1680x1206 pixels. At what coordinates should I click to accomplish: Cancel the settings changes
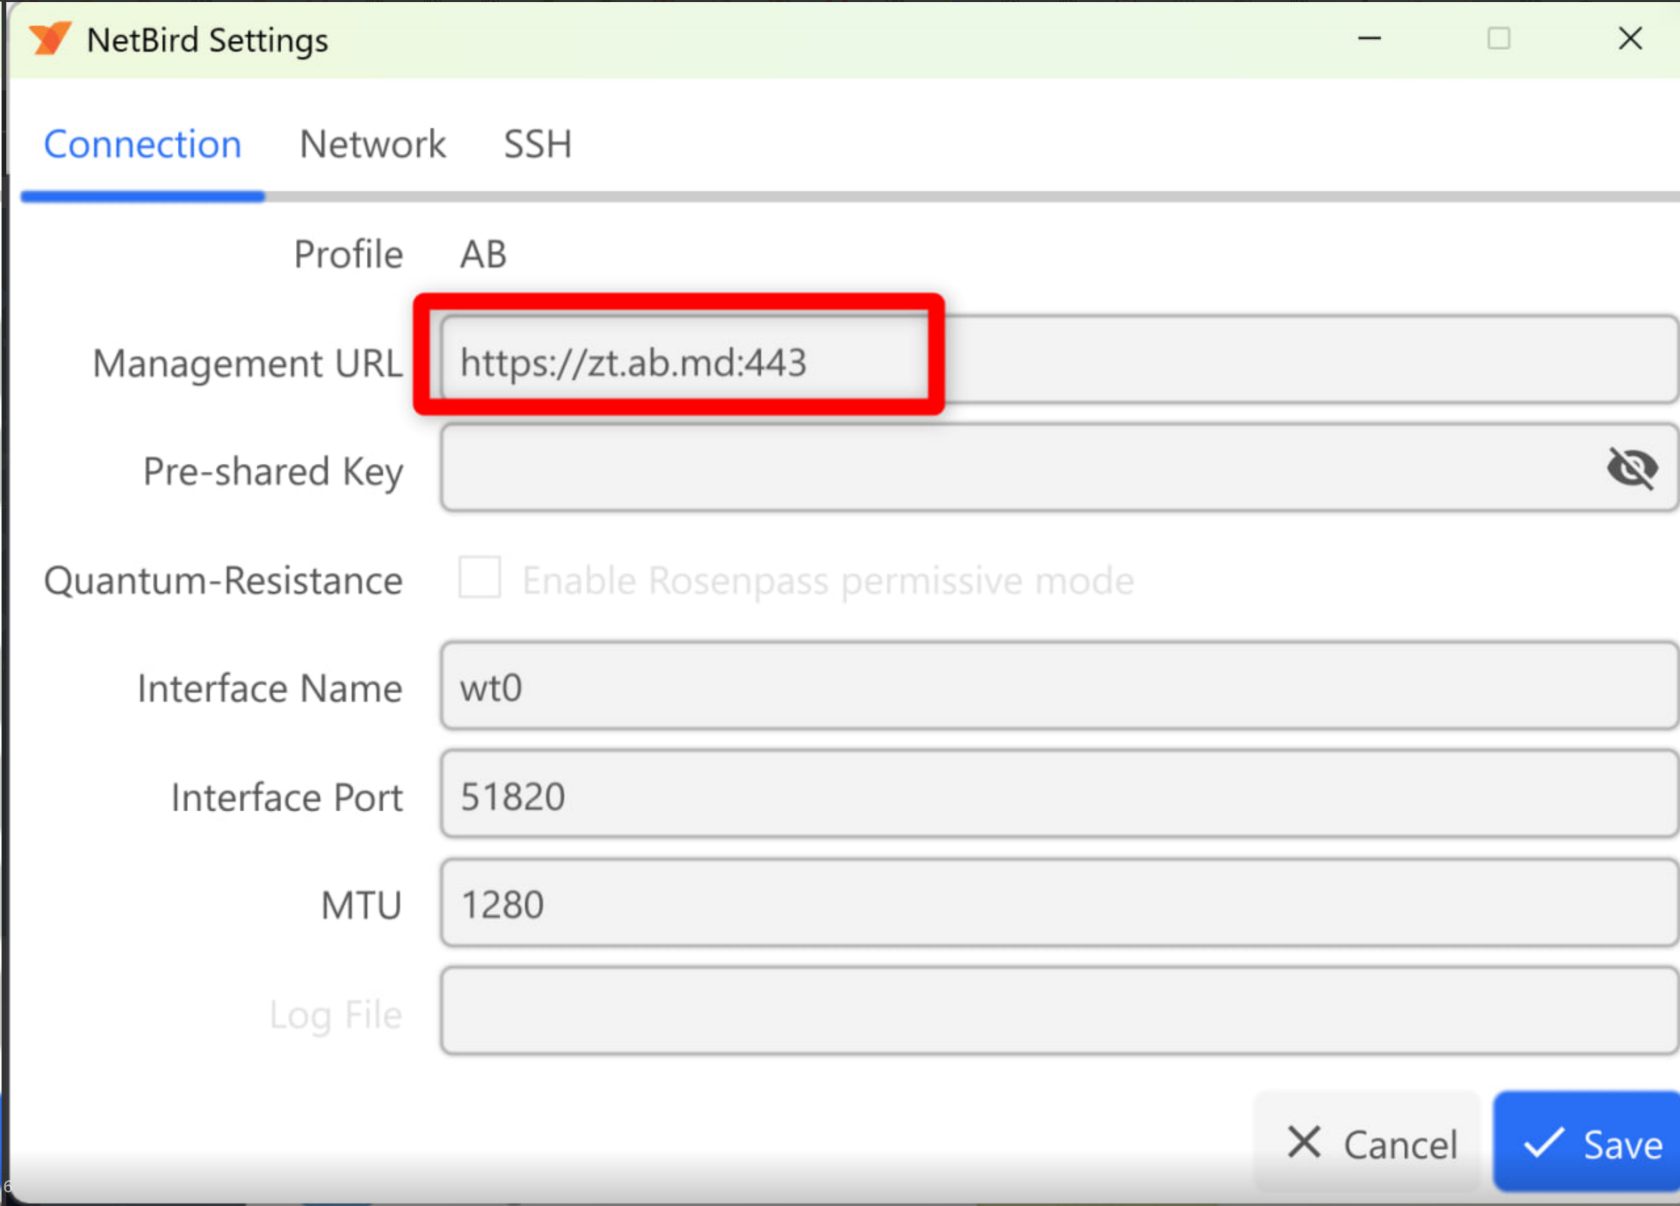[1371, 1143]
